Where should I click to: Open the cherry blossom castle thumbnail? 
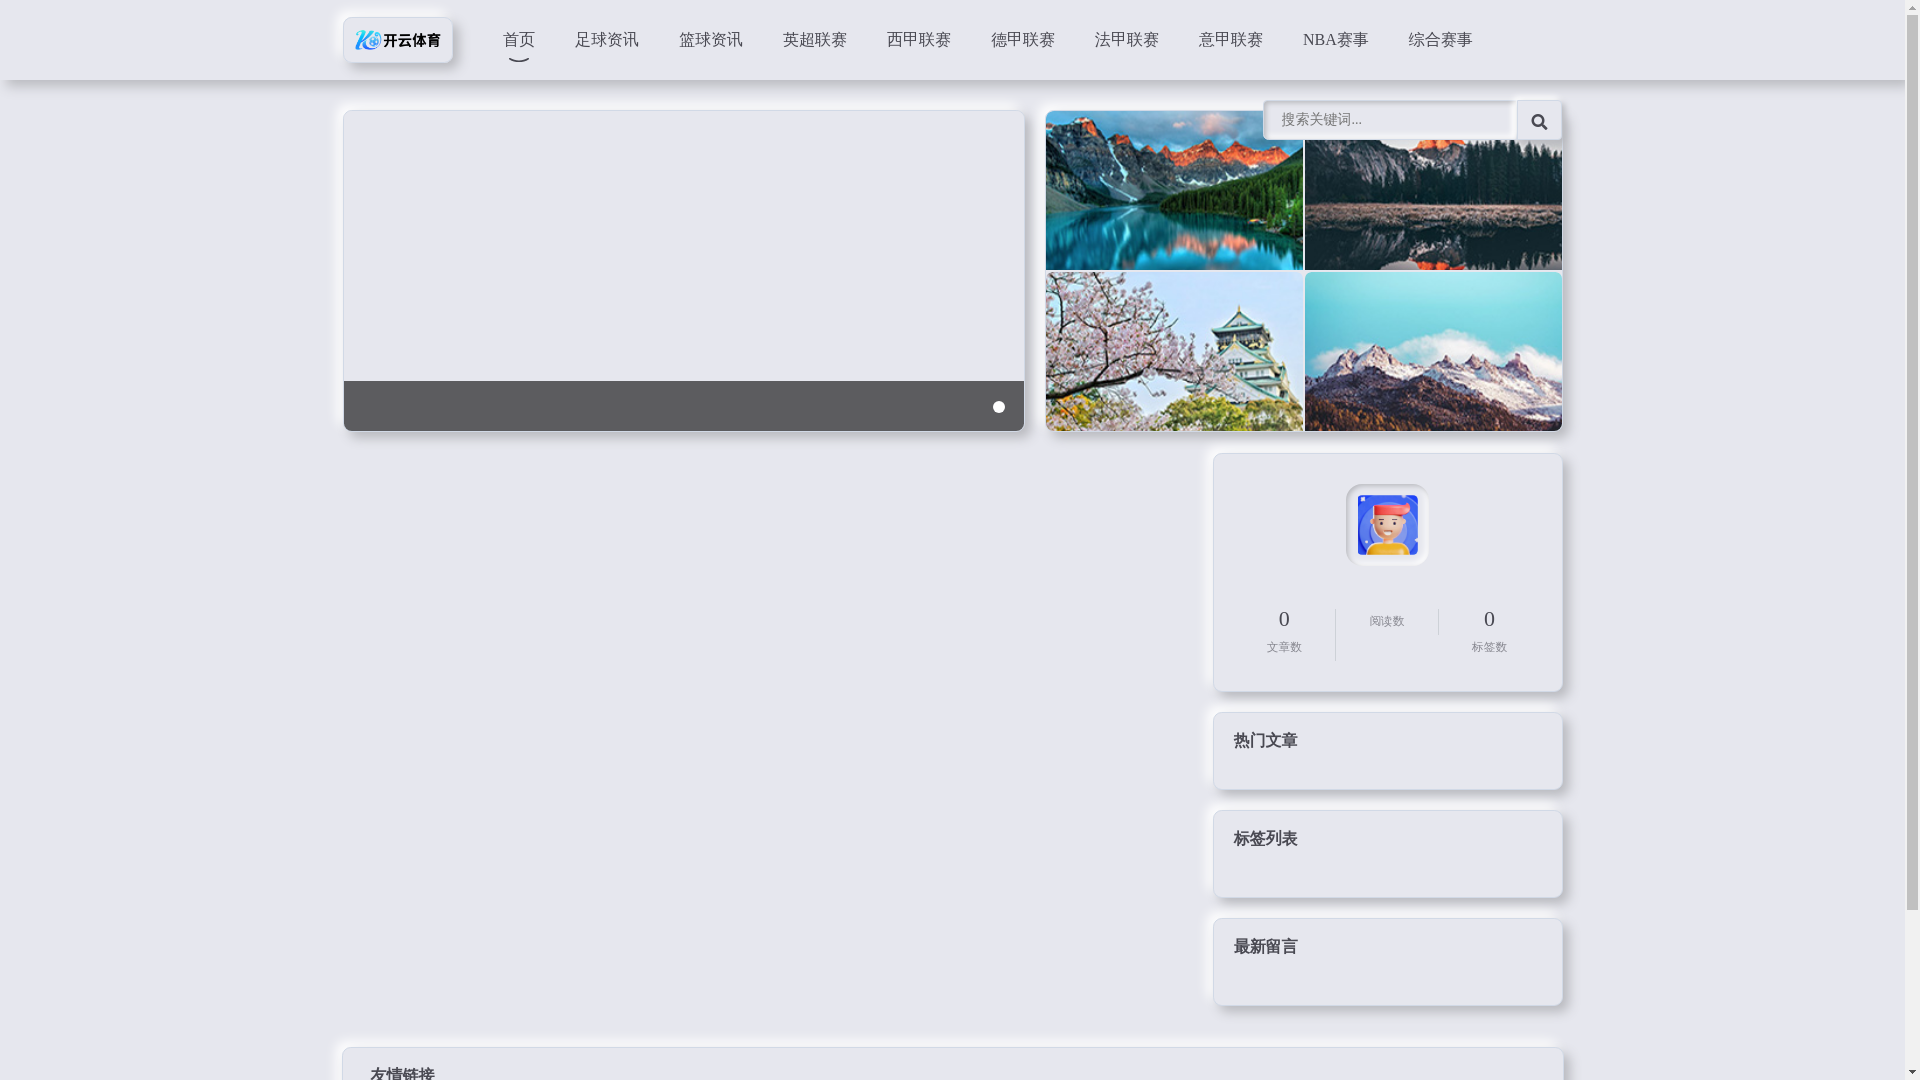click(1174, 351)
